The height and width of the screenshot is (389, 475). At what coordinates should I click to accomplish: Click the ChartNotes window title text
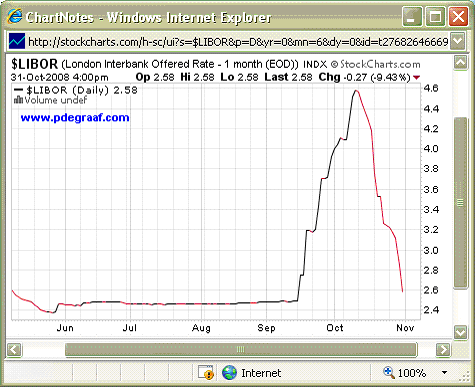(149, 17)
